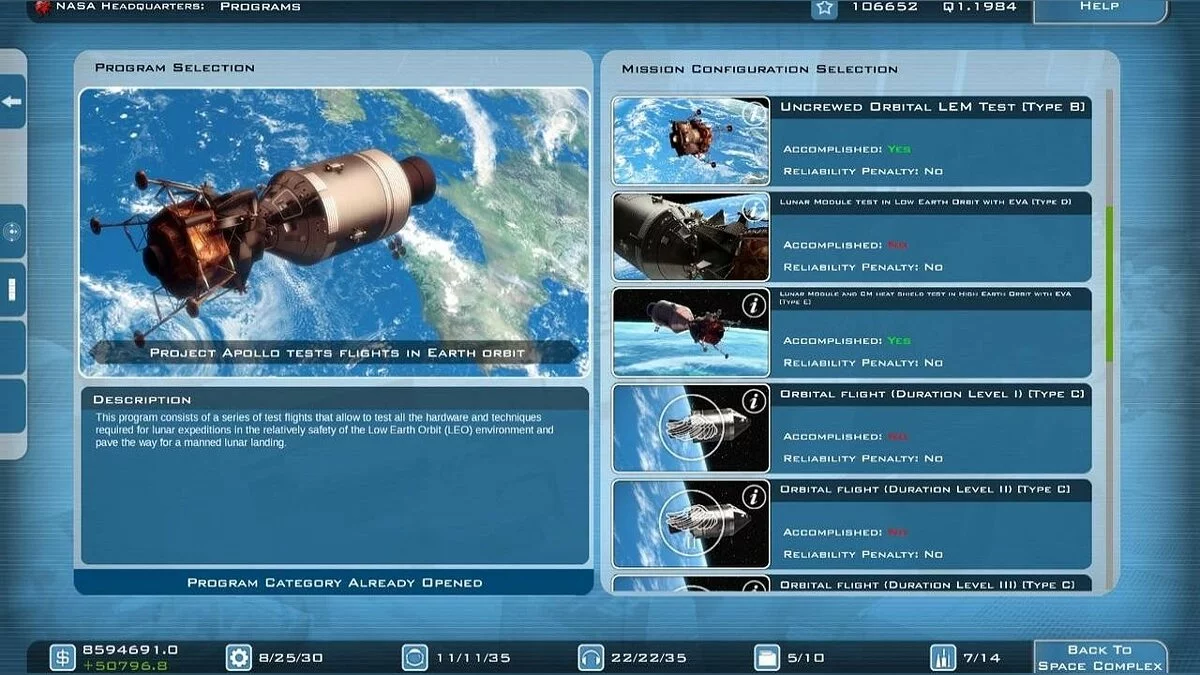Viewport: 1200px width, 675px height.
Task: Click the 8/25/30 engineers count
Action: [x=293, y=658]
